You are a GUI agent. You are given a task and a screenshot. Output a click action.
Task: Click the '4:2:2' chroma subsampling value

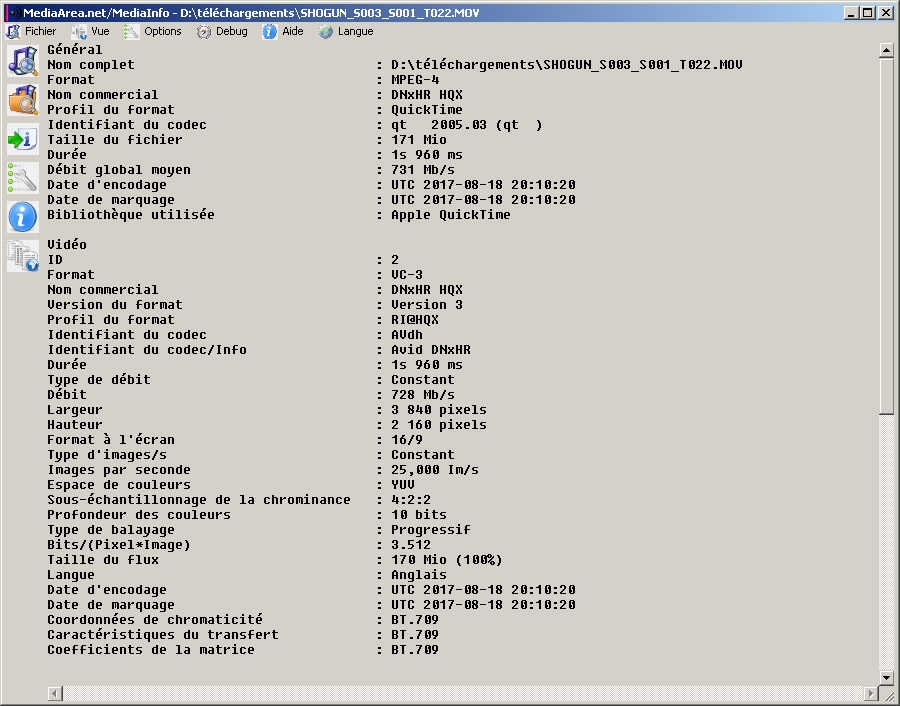pyautogui.click(x=410, y=500)
